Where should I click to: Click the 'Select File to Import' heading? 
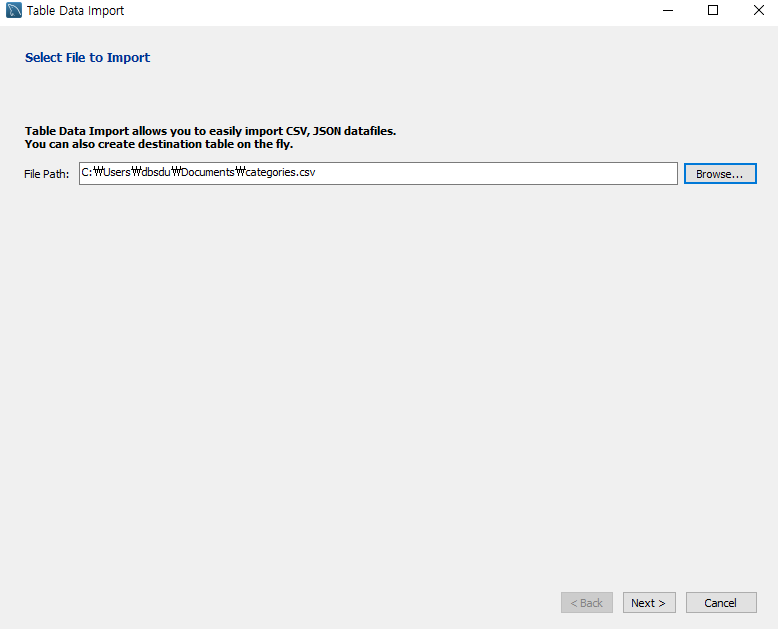pyautogui.click(x=87, y=58)
